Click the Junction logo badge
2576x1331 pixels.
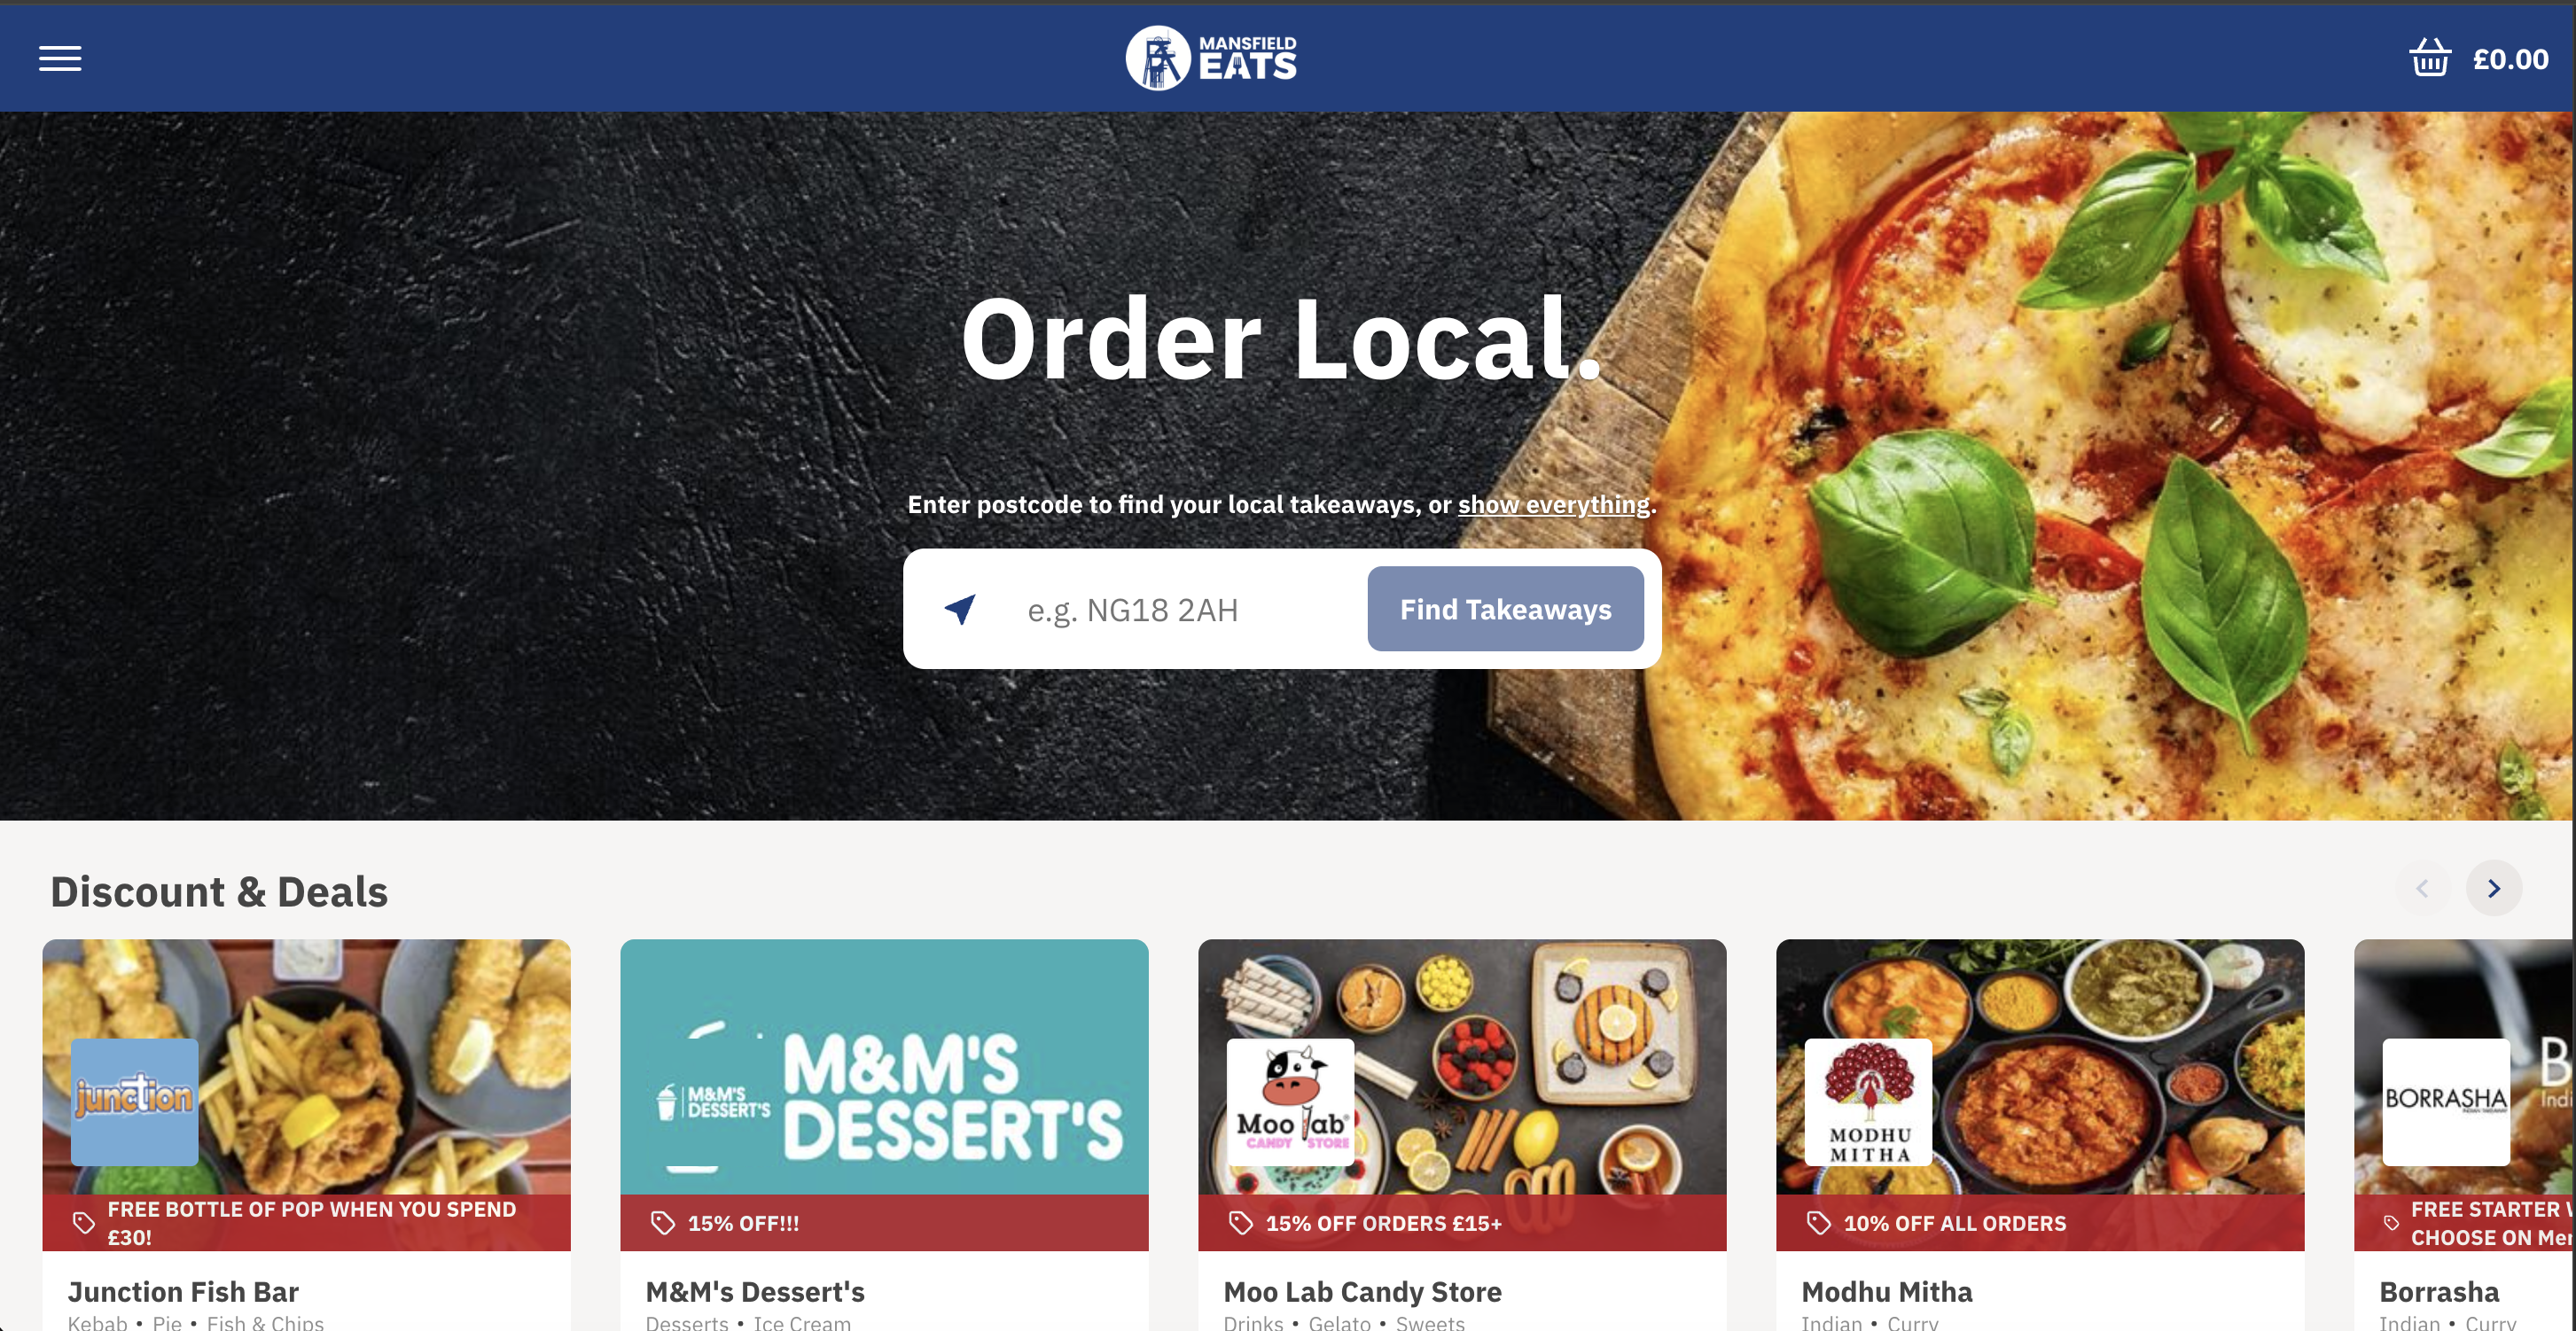(135, 1102)
